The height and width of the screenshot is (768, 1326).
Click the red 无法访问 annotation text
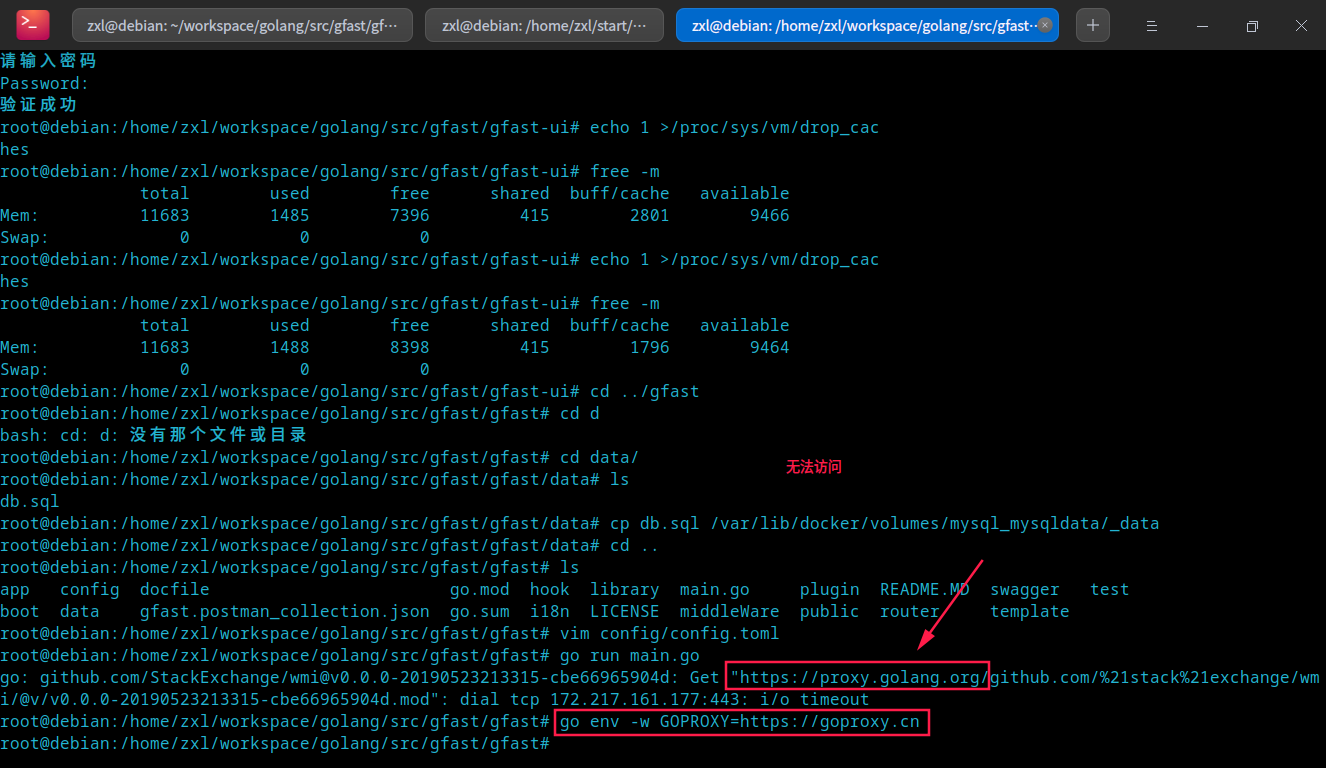[814, 466]
